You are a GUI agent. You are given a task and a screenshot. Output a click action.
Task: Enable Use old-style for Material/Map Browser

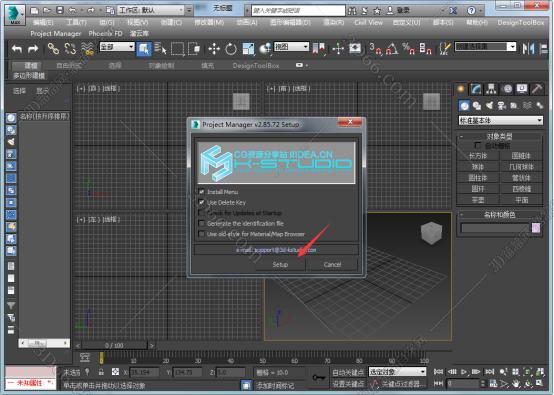click(x=201, y=234)
